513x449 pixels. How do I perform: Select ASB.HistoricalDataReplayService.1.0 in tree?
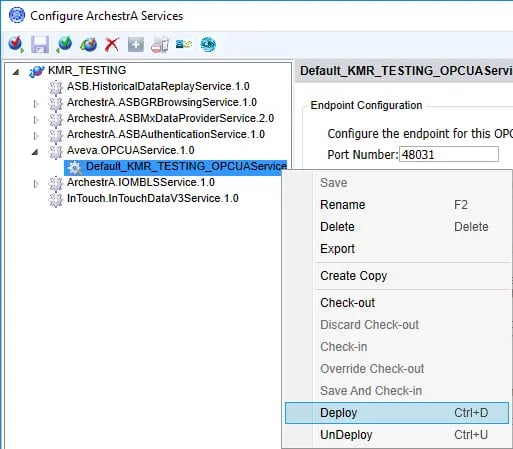158,86
